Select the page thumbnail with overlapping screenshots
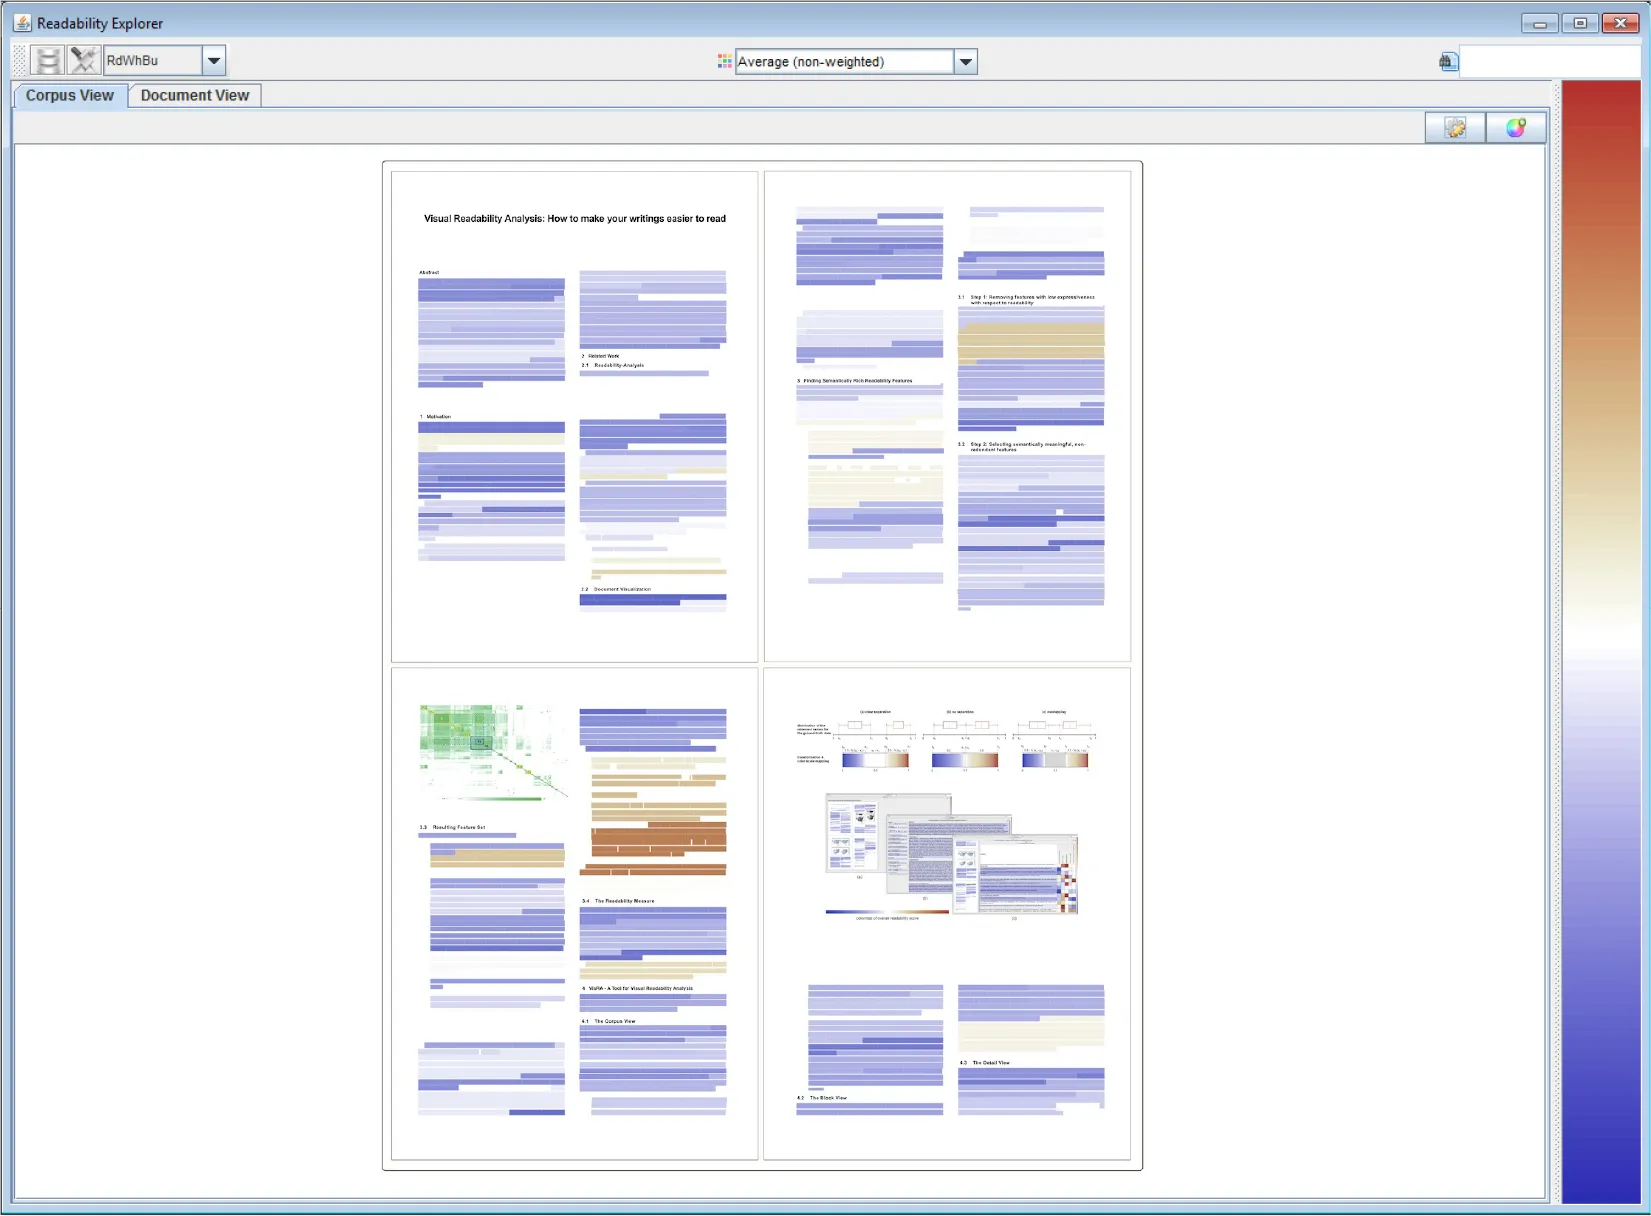 tap(947, 914)
